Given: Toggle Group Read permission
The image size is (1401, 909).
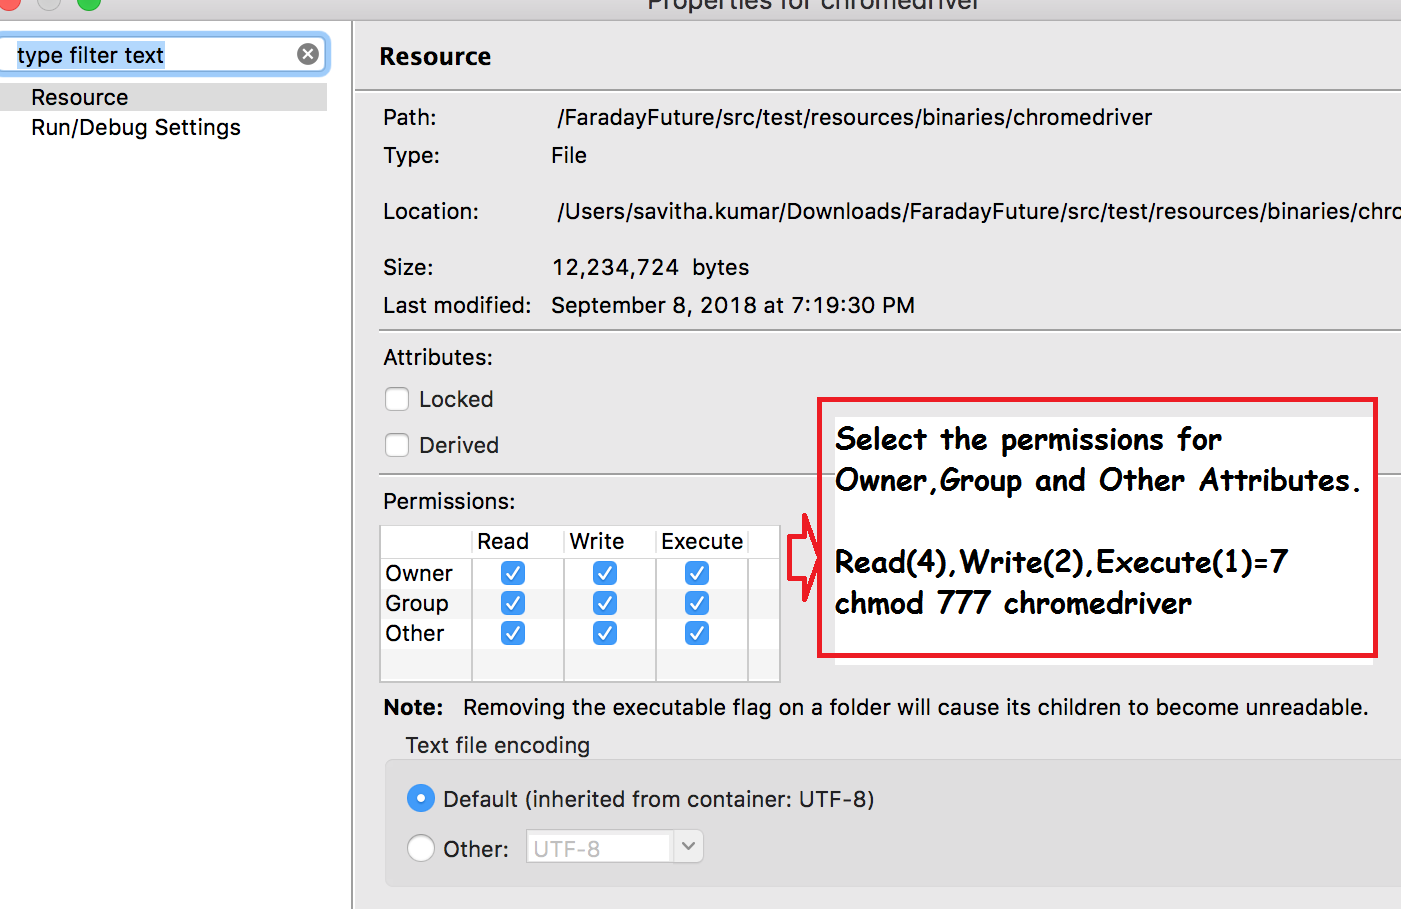Looking at the screenshot, I should pyautogui.click(x=513, y=603).
